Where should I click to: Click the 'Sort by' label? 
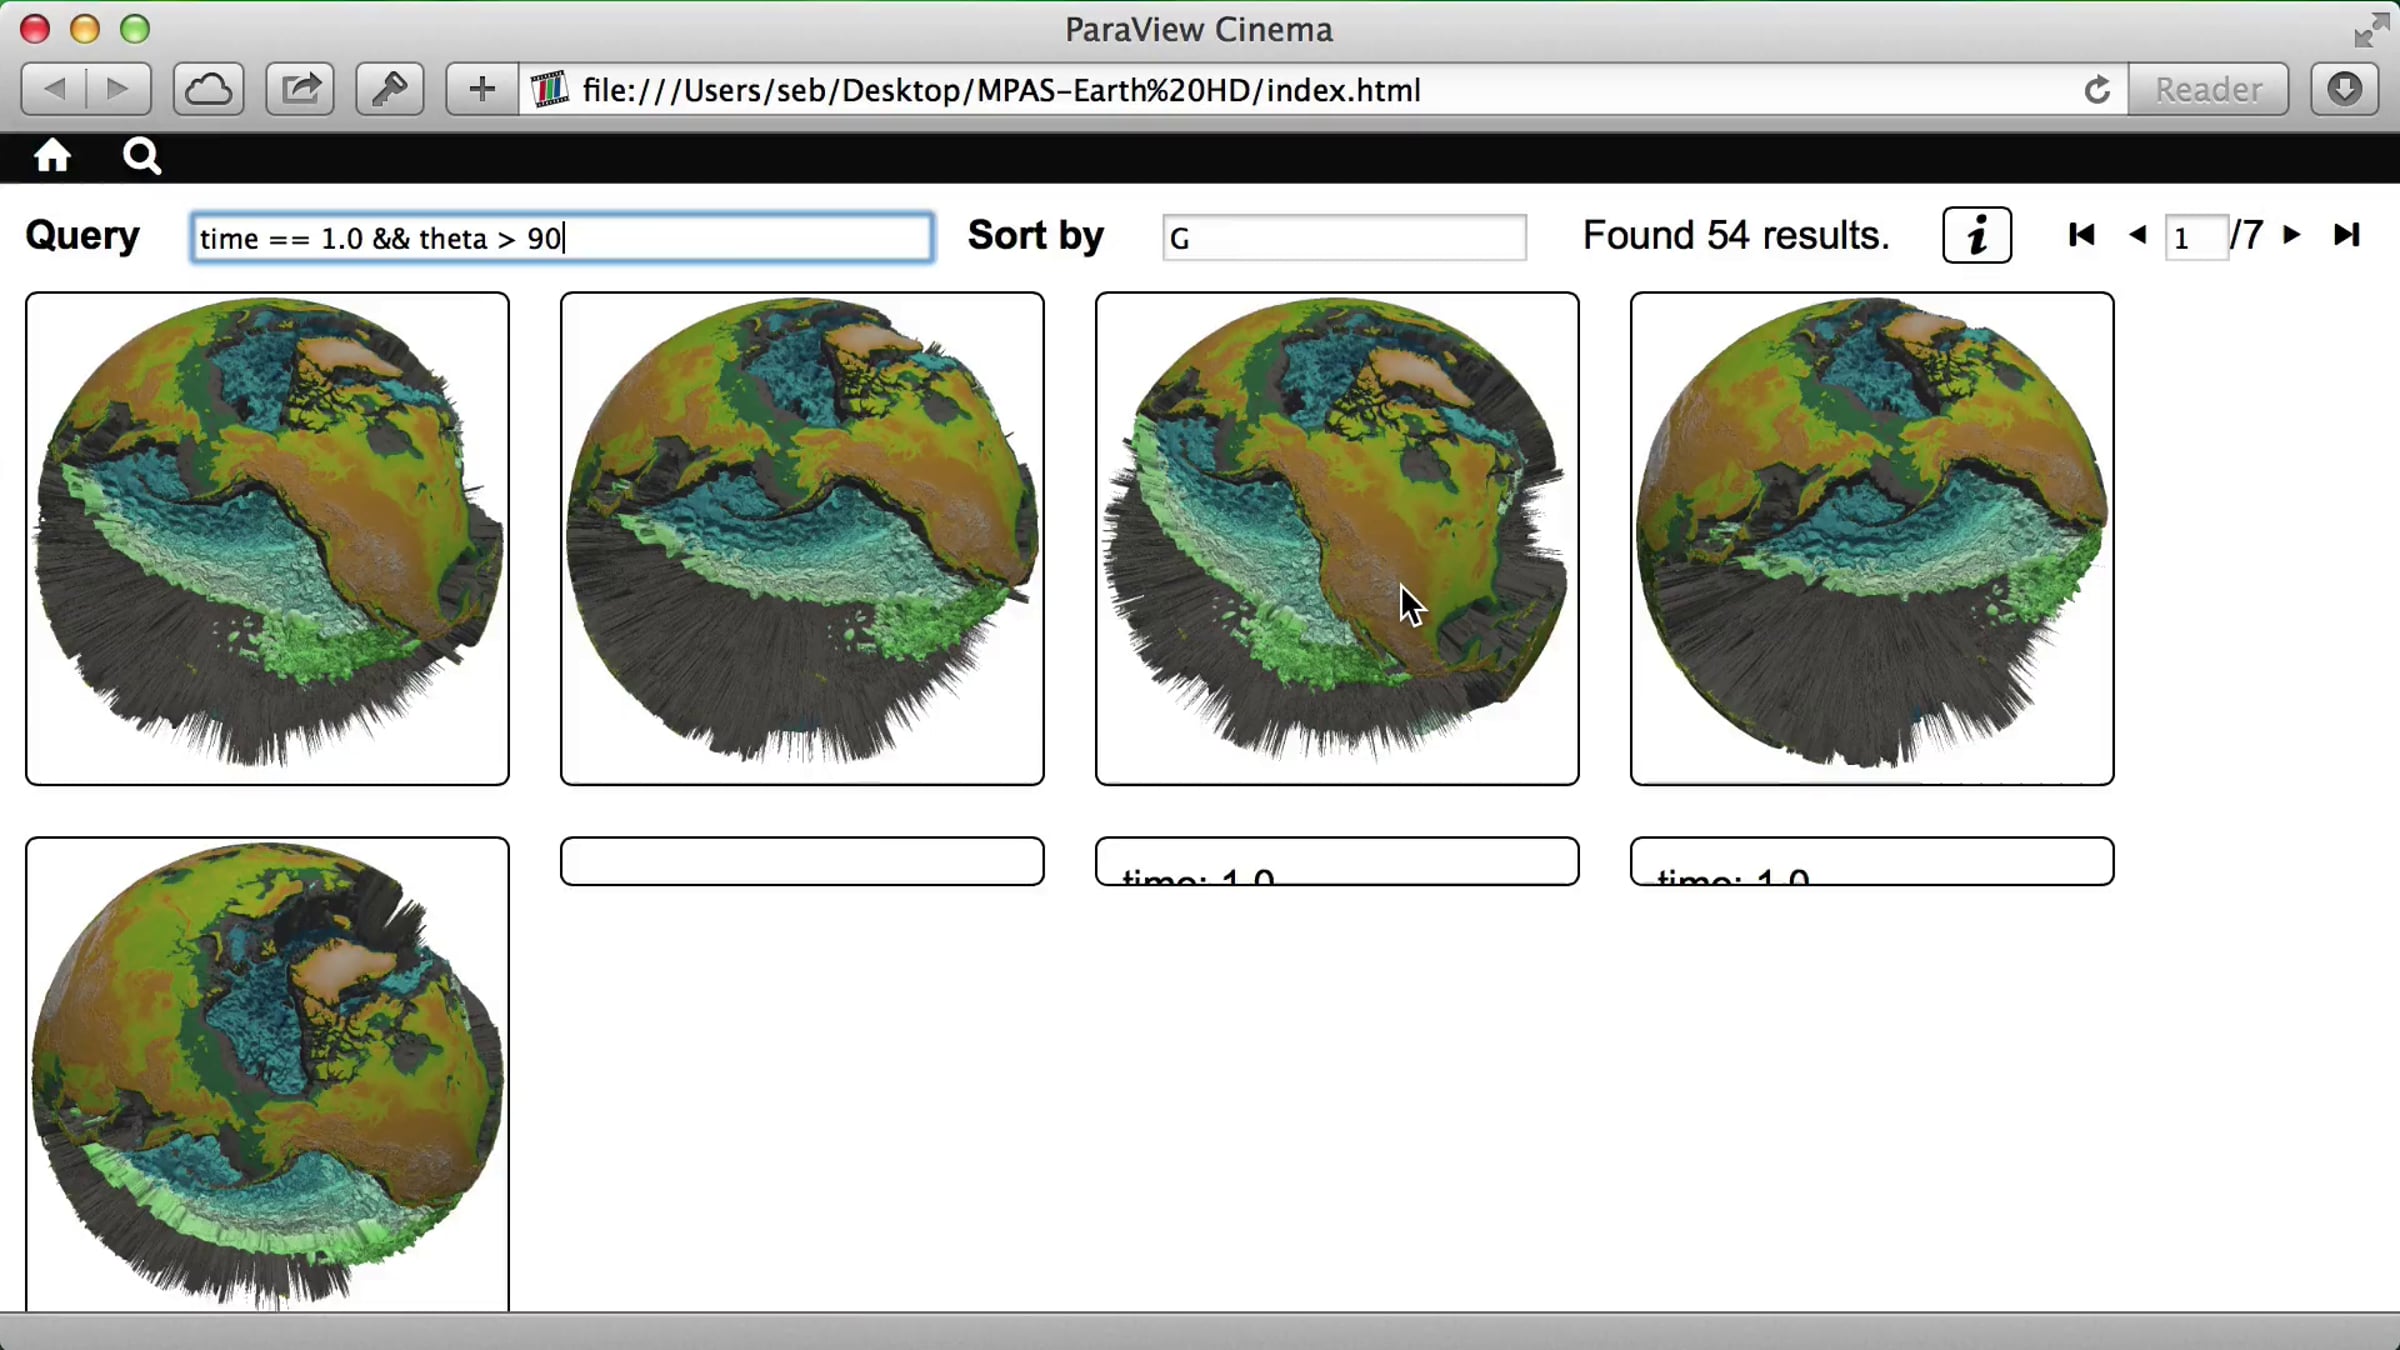pos(1036,236)
